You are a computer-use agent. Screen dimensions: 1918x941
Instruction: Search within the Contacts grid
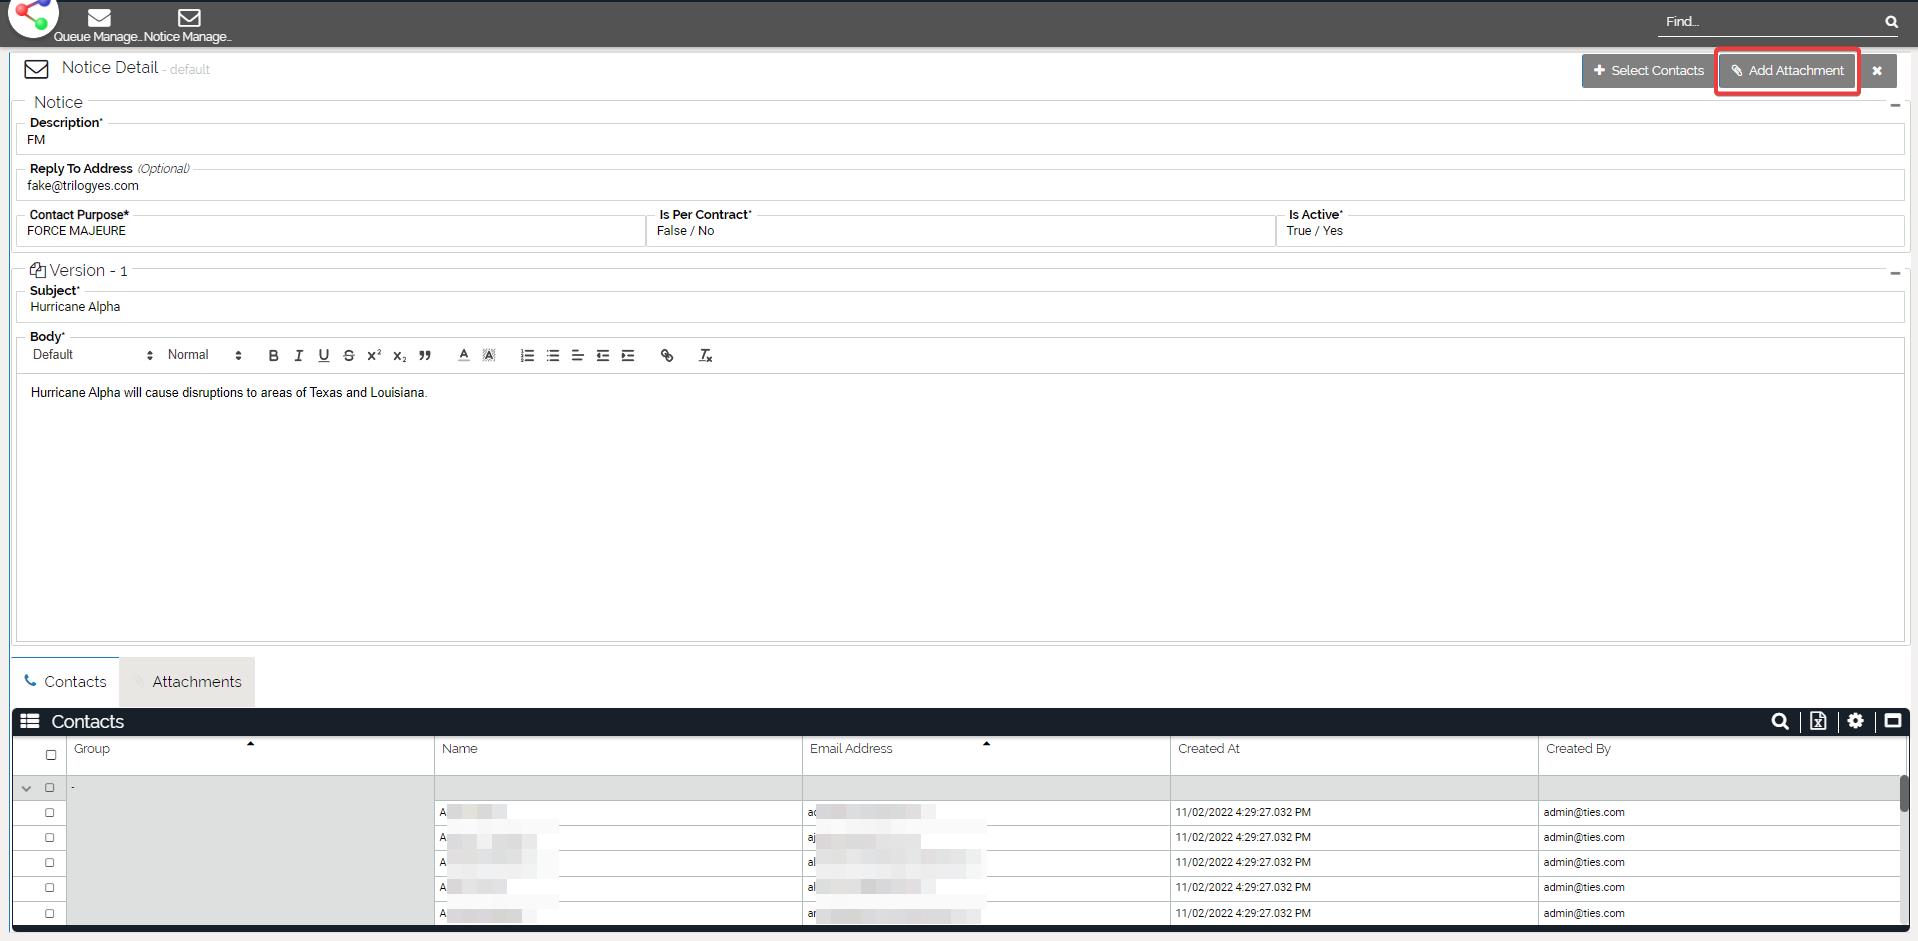pos(1780,721)
